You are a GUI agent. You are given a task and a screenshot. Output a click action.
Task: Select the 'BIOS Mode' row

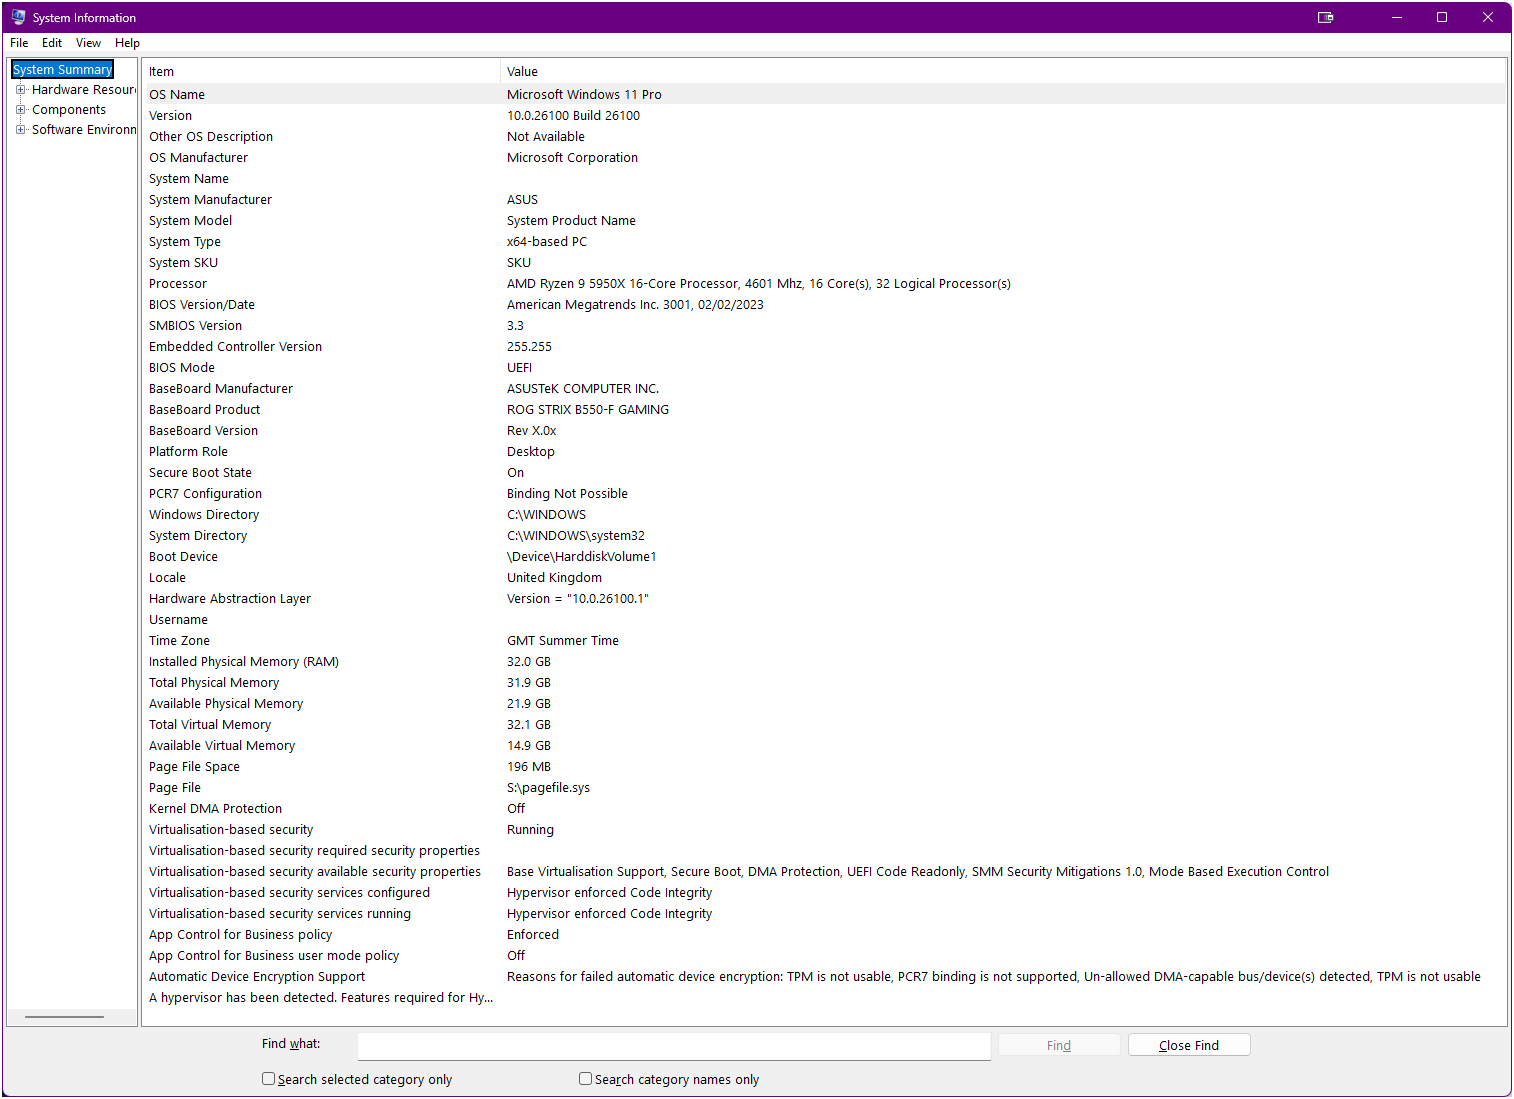[824, 367]
